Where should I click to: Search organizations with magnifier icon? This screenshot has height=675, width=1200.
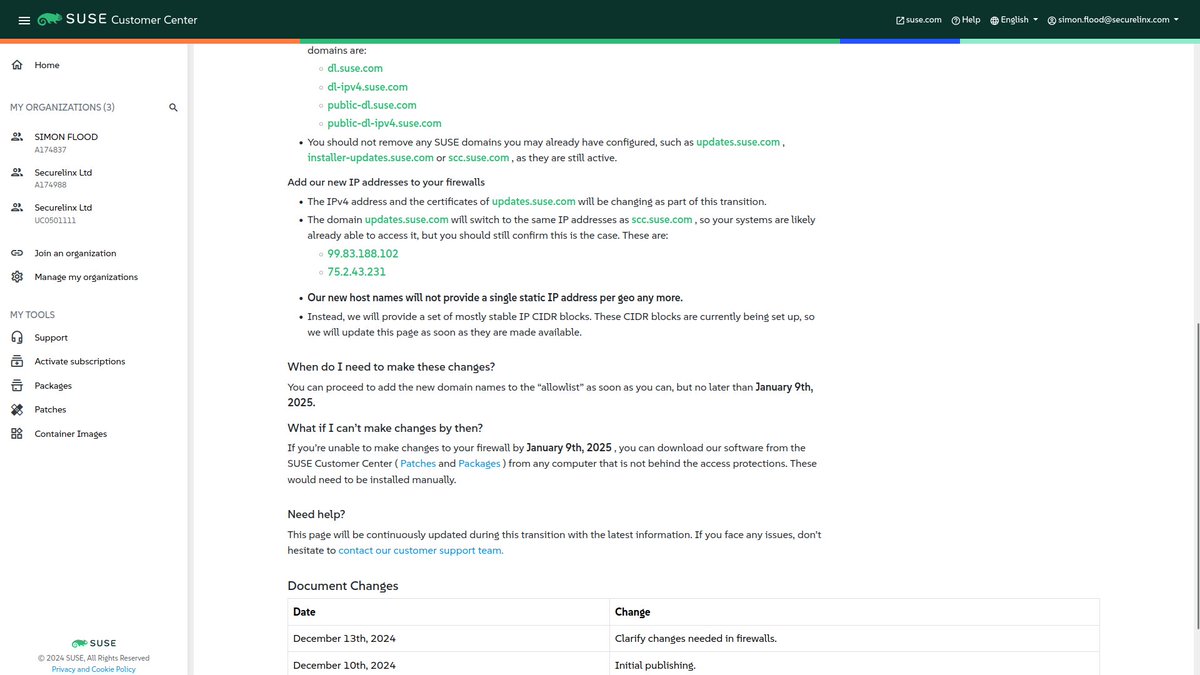tap(173, 107)
